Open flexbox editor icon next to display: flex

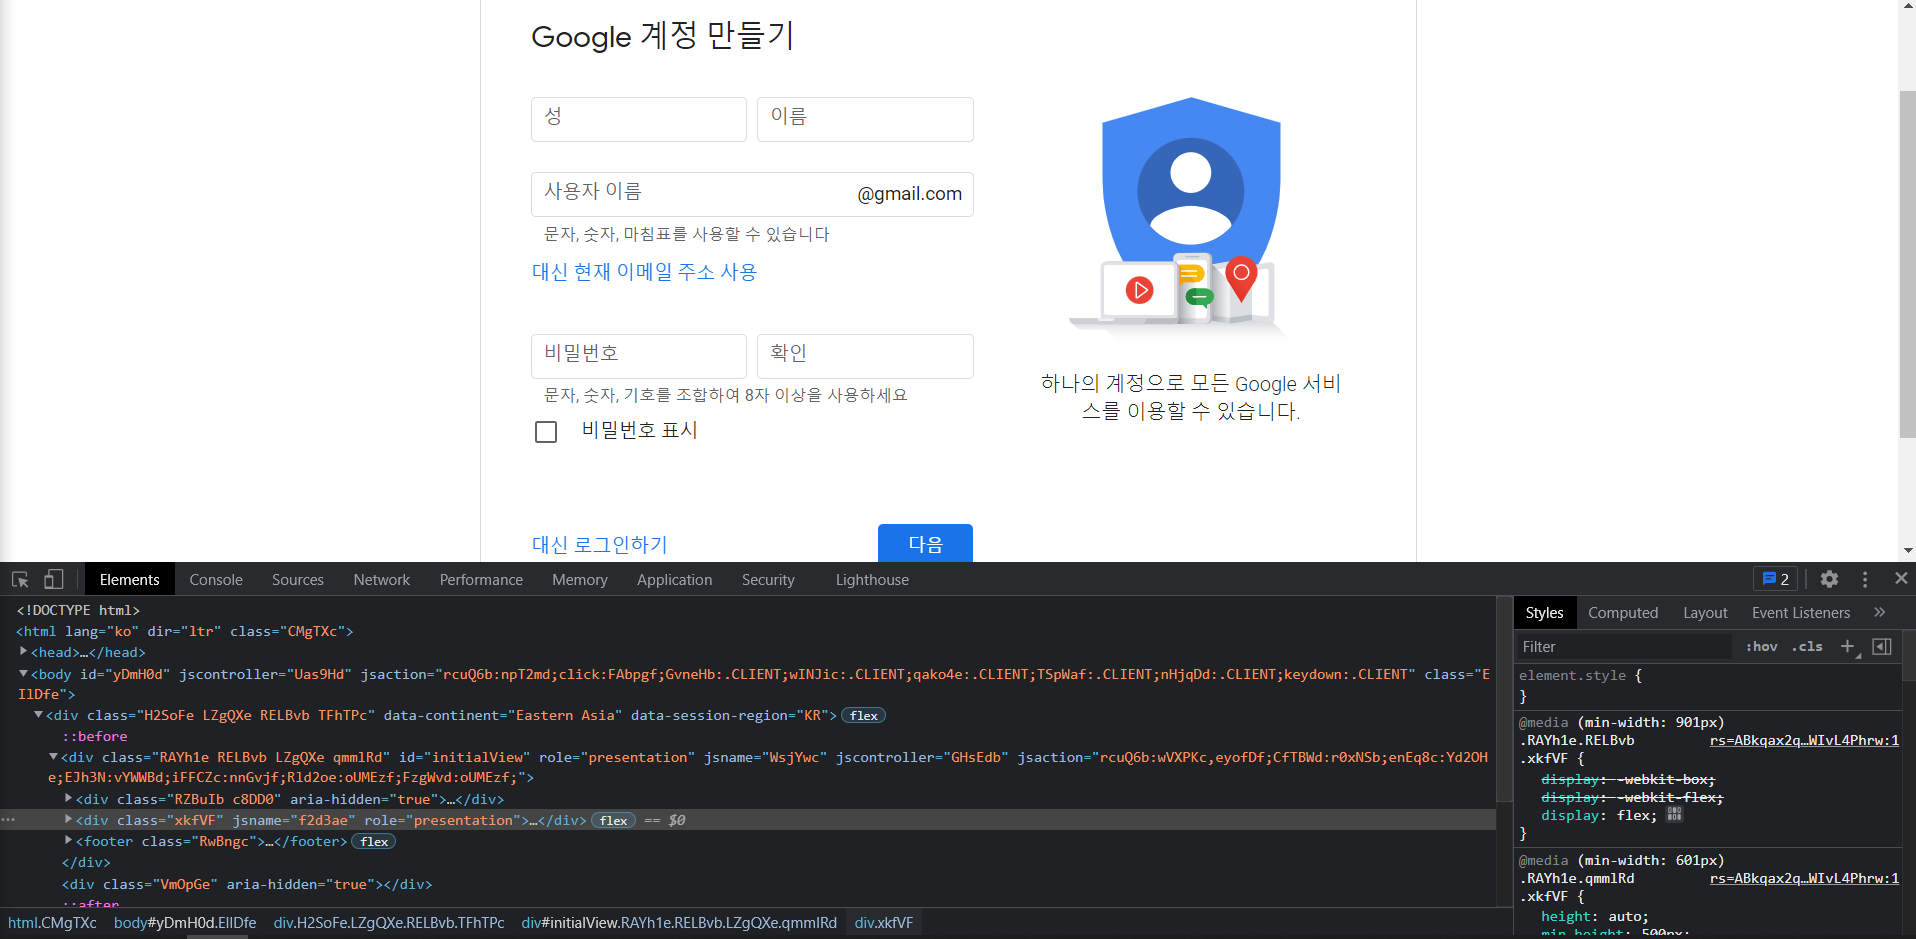click(1674, 815)
